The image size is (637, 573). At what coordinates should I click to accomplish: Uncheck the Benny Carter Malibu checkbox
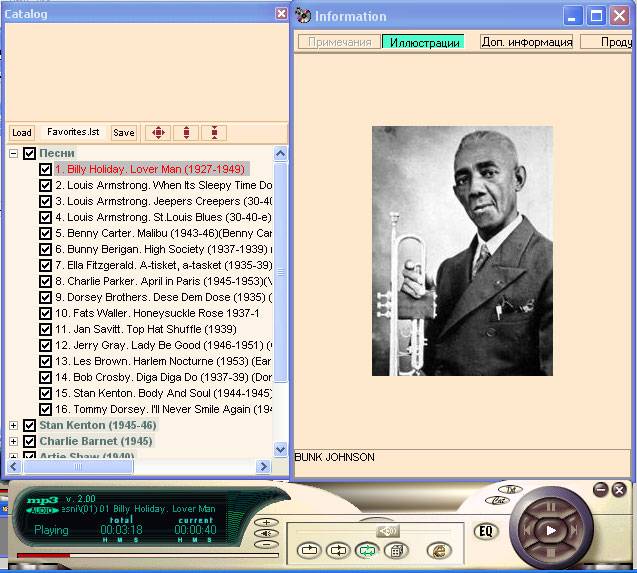pyautogui.click(x=45, y=233)
